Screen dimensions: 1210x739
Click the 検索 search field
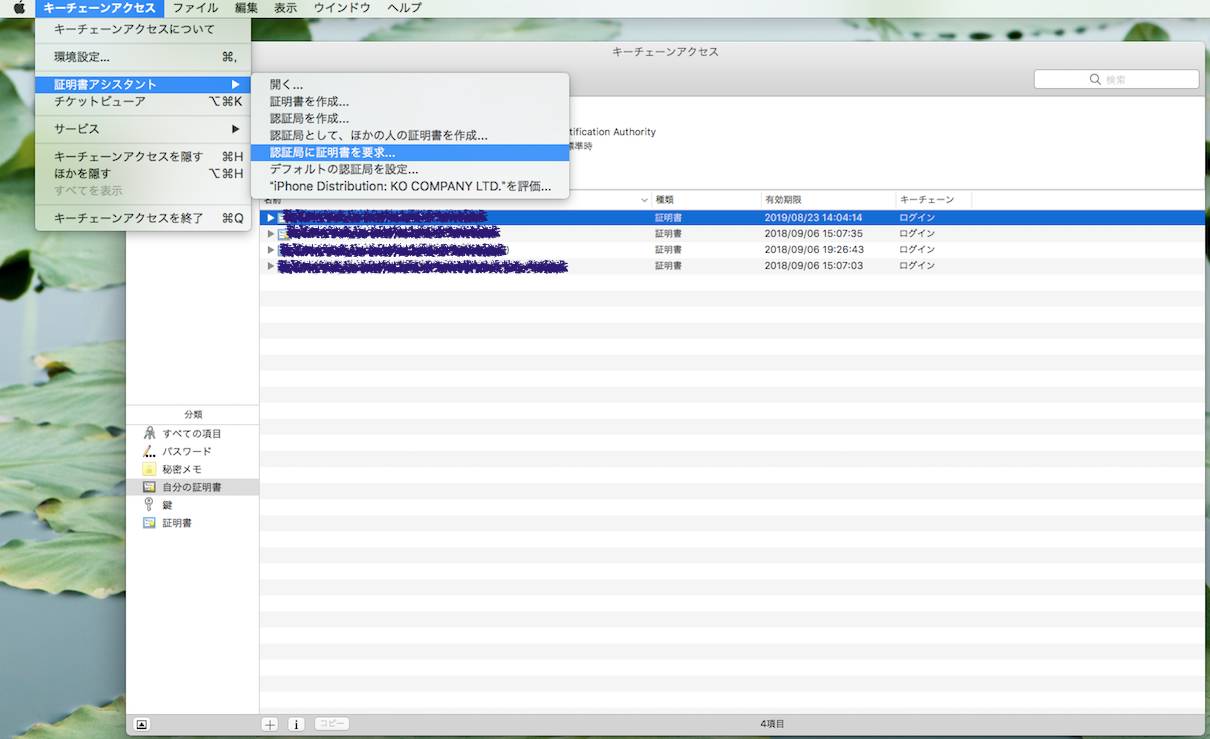pyautogui.click(x=1116, y=80)
